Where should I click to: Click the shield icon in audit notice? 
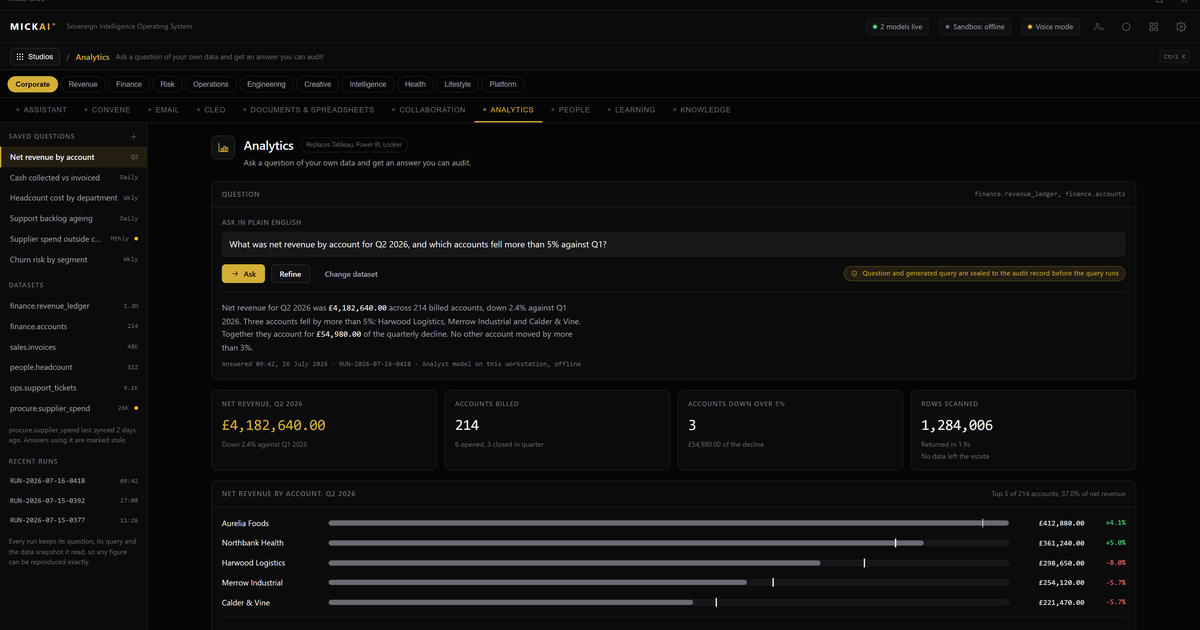click(x=854, y=273)
